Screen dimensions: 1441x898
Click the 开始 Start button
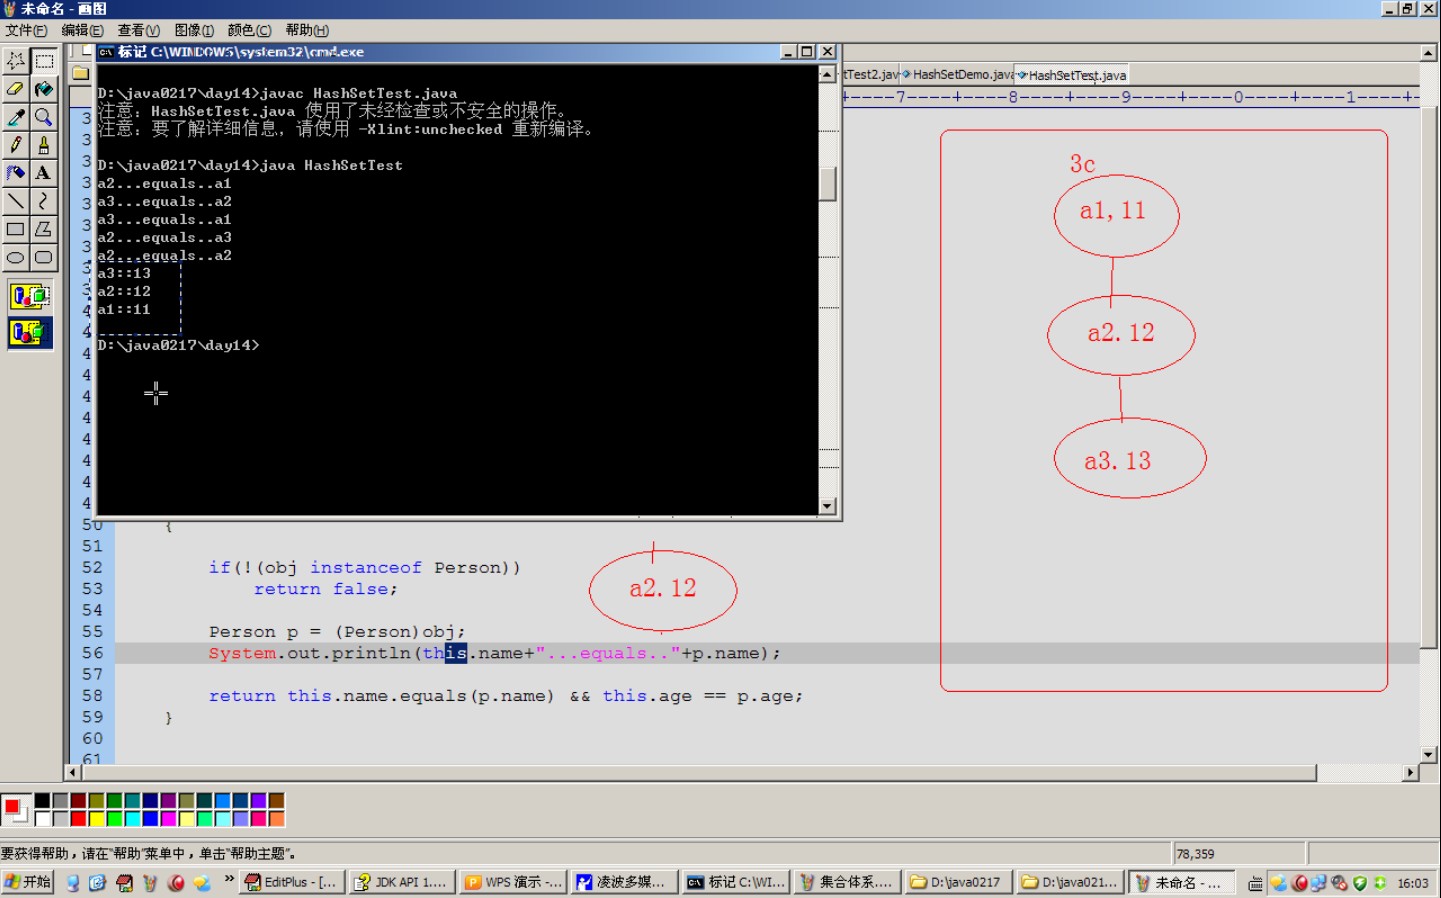point(28,882)
